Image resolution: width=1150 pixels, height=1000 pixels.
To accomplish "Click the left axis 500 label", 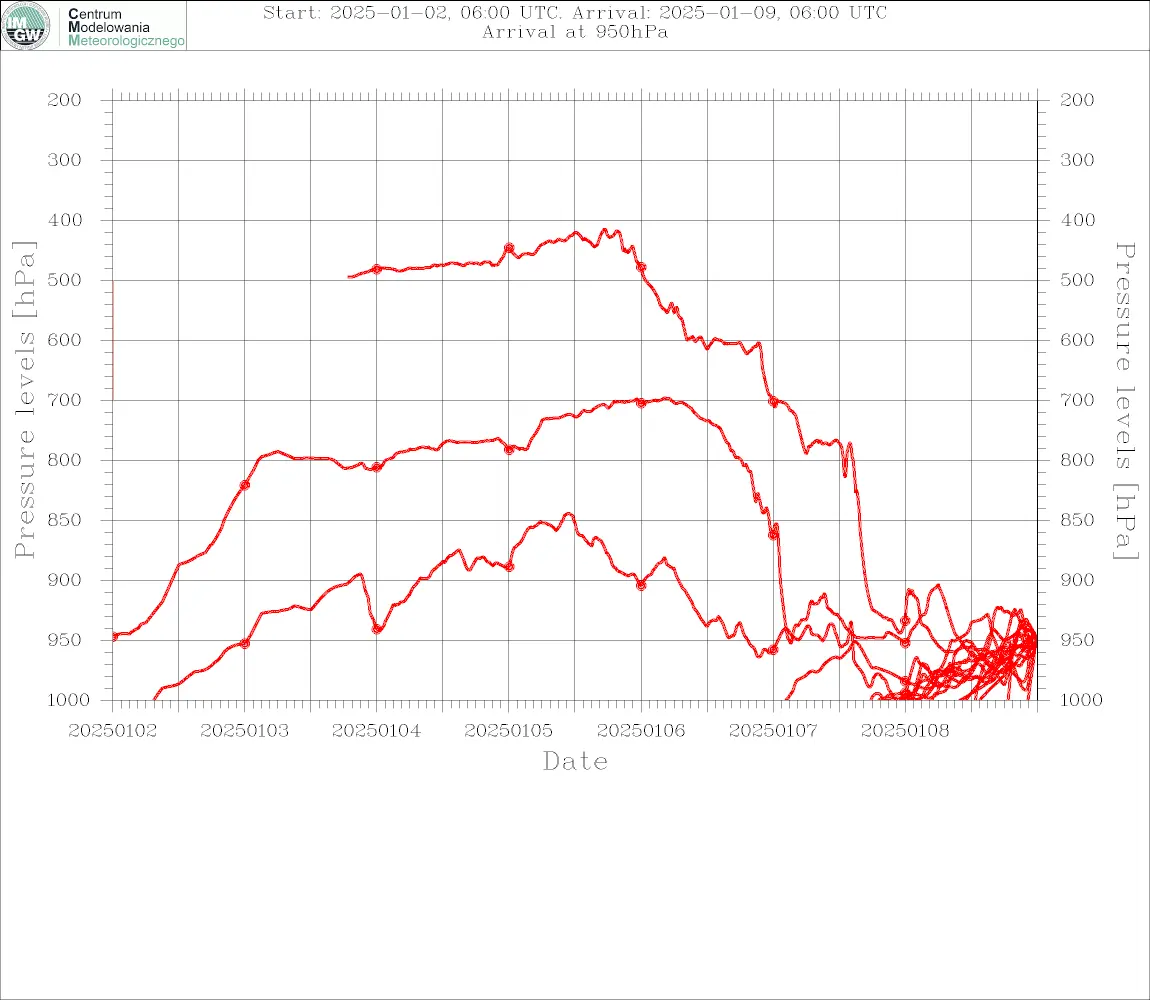I will tap(64, 280).
